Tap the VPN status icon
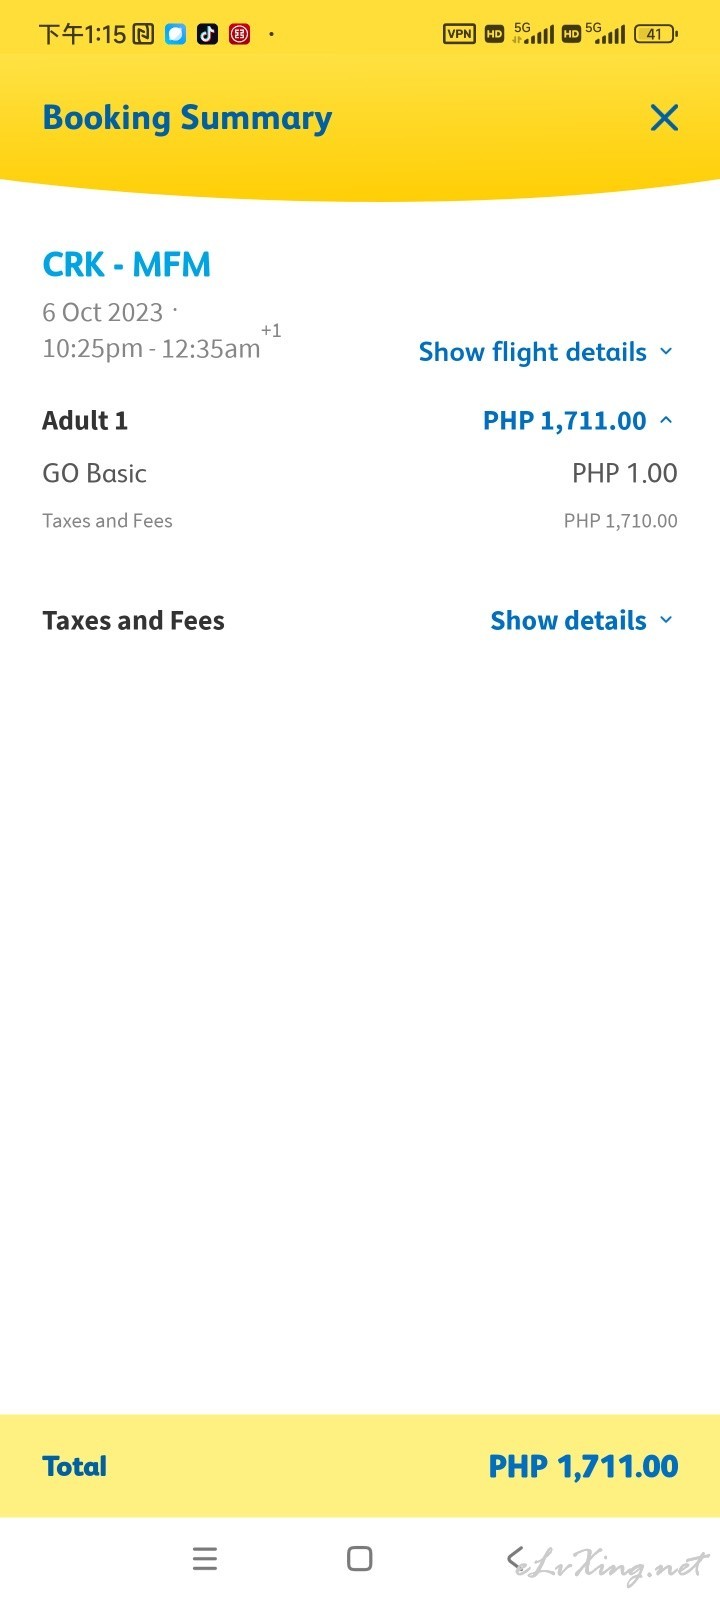Viewport: 720px width, 1600px height. pyautogui.click(x=459, y=34)
